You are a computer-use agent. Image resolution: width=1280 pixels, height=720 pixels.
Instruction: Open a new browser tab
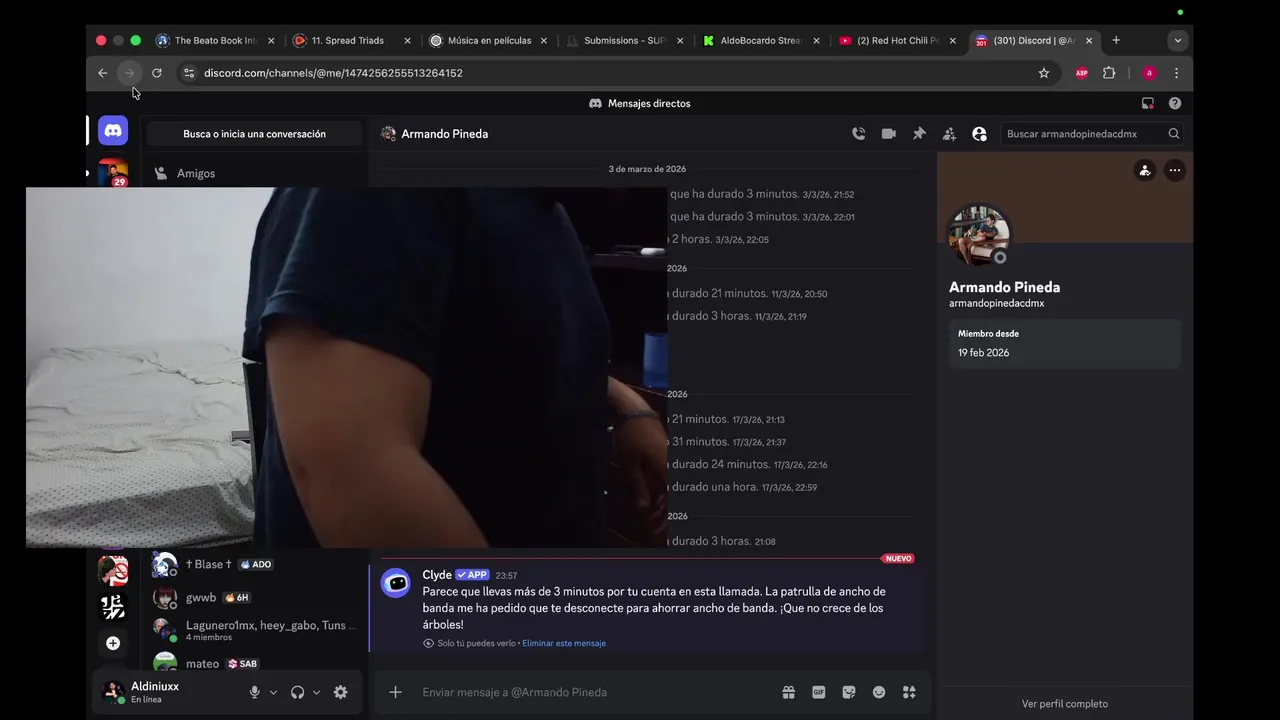click(x=1116, y=41)
